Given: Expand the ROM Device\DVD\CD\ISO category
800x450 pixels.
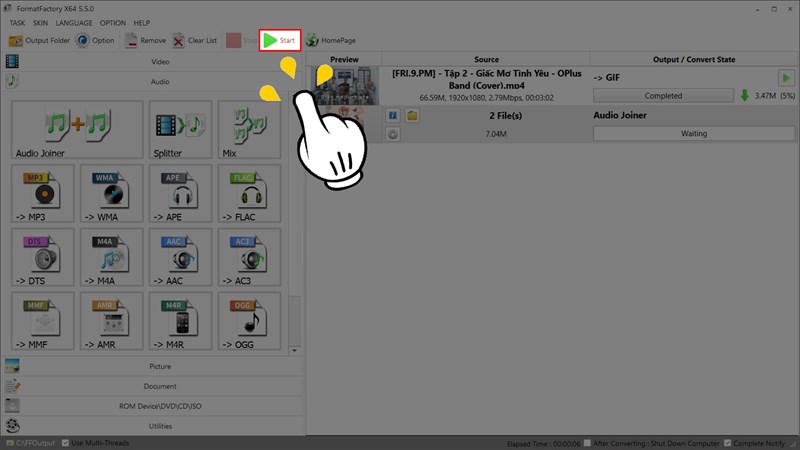Looking at the screenshot, I should [153, 406].
